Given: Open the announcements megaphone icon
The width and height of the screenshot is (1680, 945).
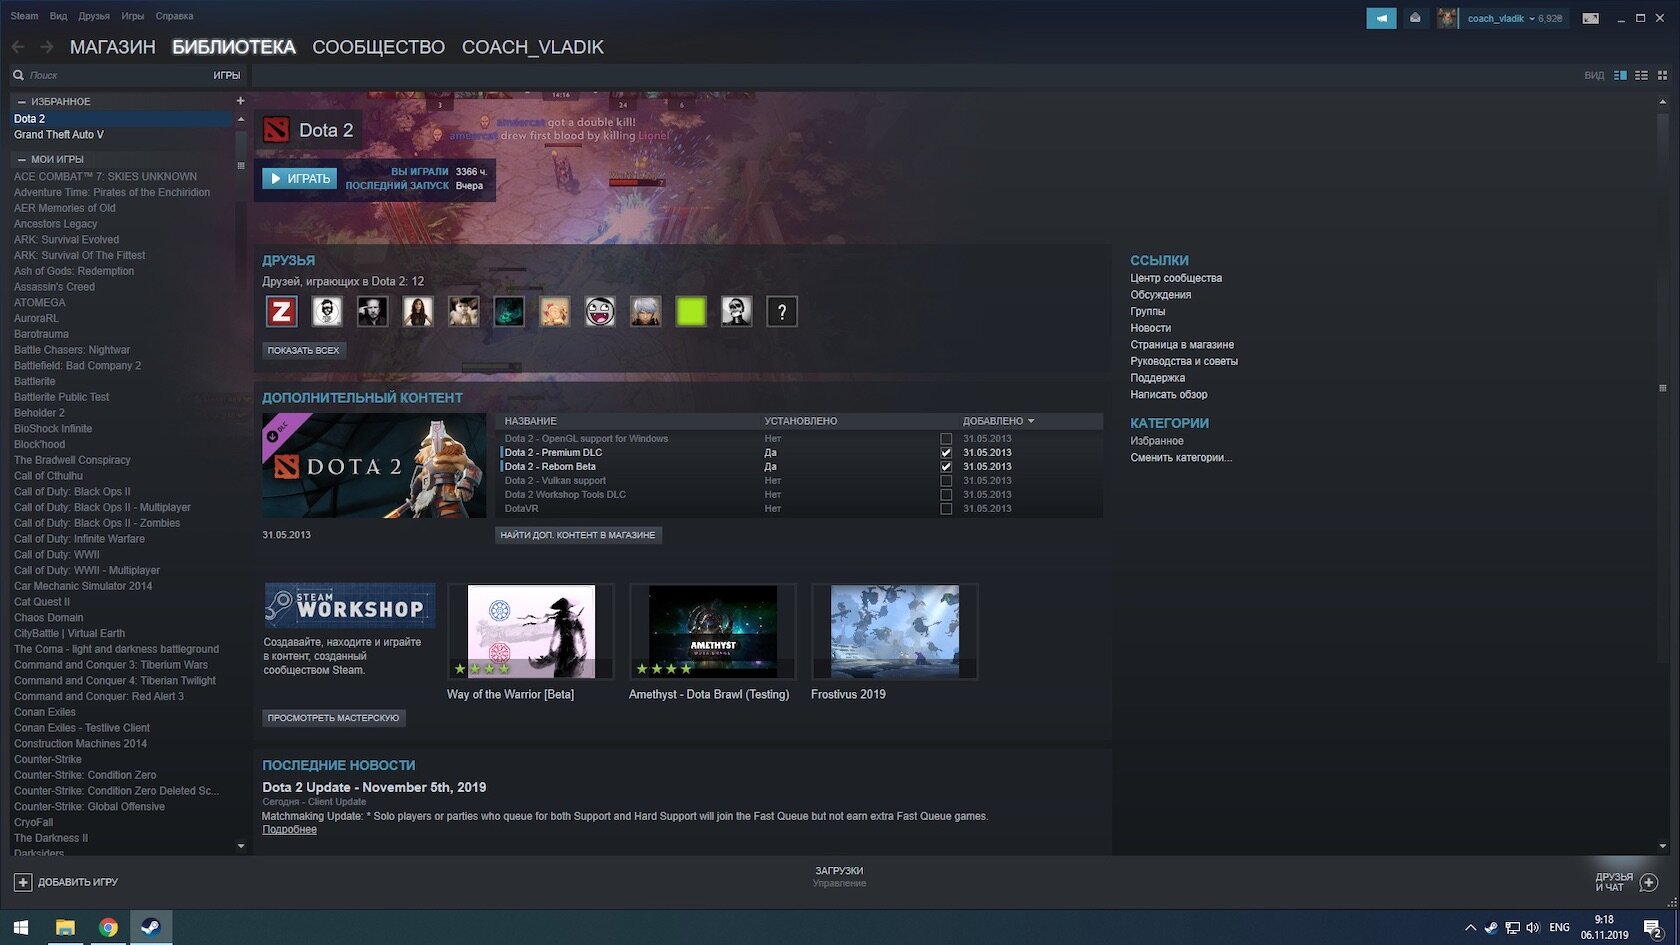Looking at the screenshot, I should (x=1381, y=18).
